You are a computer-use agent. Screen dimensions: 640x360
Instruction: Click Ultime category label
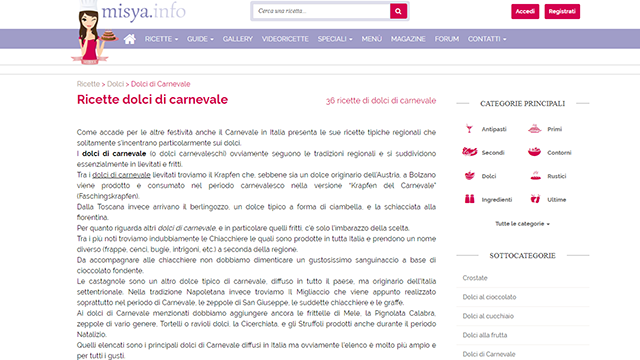tap(557, 200)
